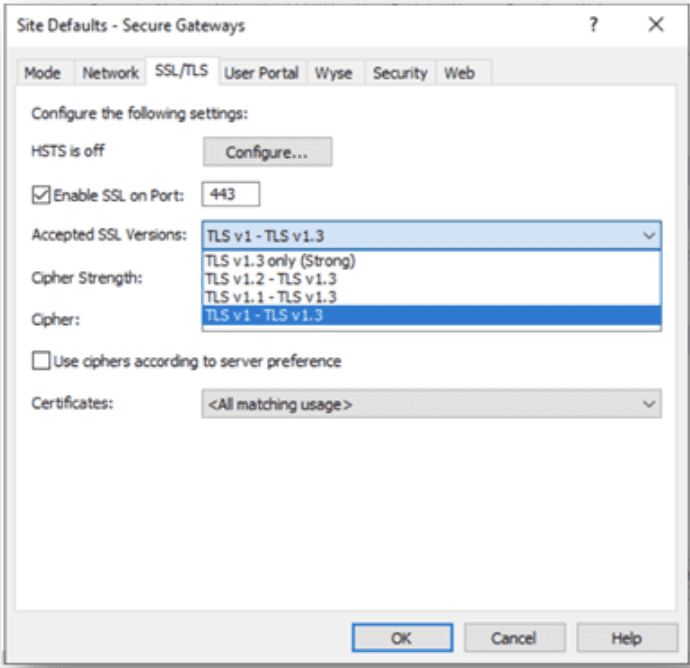
Task: Choose TLS v1.1 - TLS v1.3 option
Action: pyautogui.click(x=432, y=297)
